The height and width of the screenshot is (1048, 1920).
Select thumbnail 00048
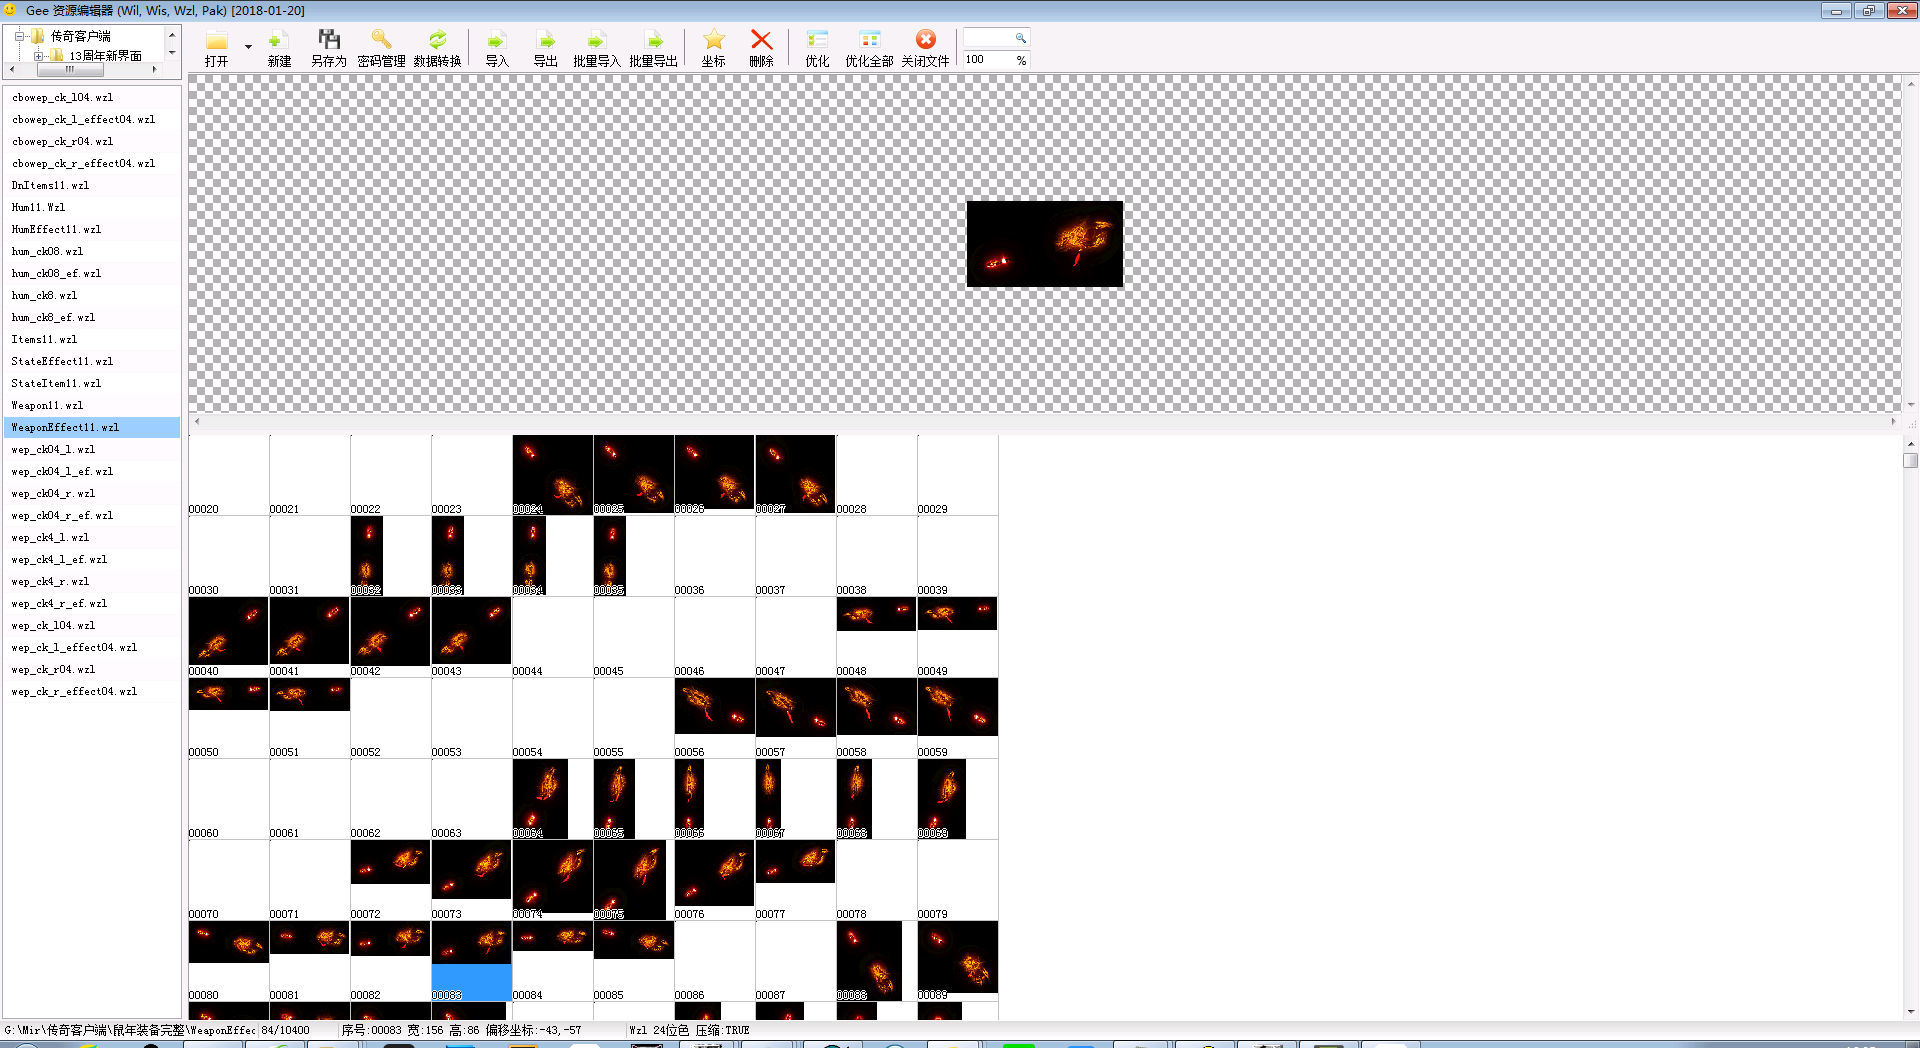(876, 636)
